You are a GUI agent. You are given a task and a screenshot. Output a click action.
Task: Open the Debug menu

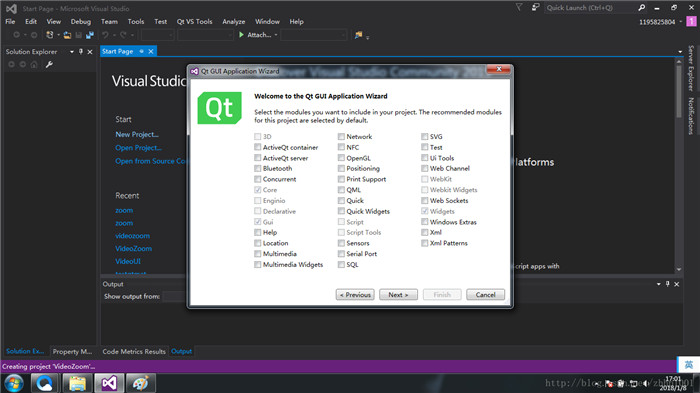point(81,21)
